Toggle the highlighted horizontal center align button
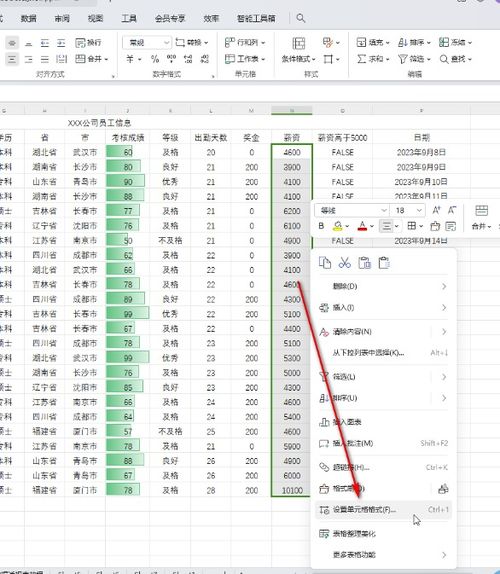500x574 pixels. (x=12, y=59)
